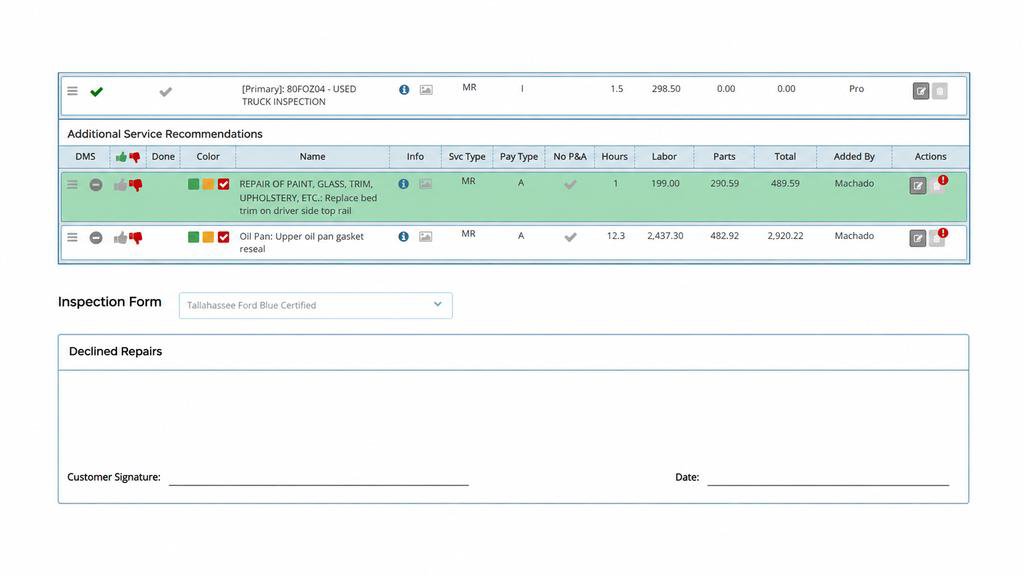Click the Added By column header
The height and width of the screenshot is (576, 1024).
click(x=854, y=157)
